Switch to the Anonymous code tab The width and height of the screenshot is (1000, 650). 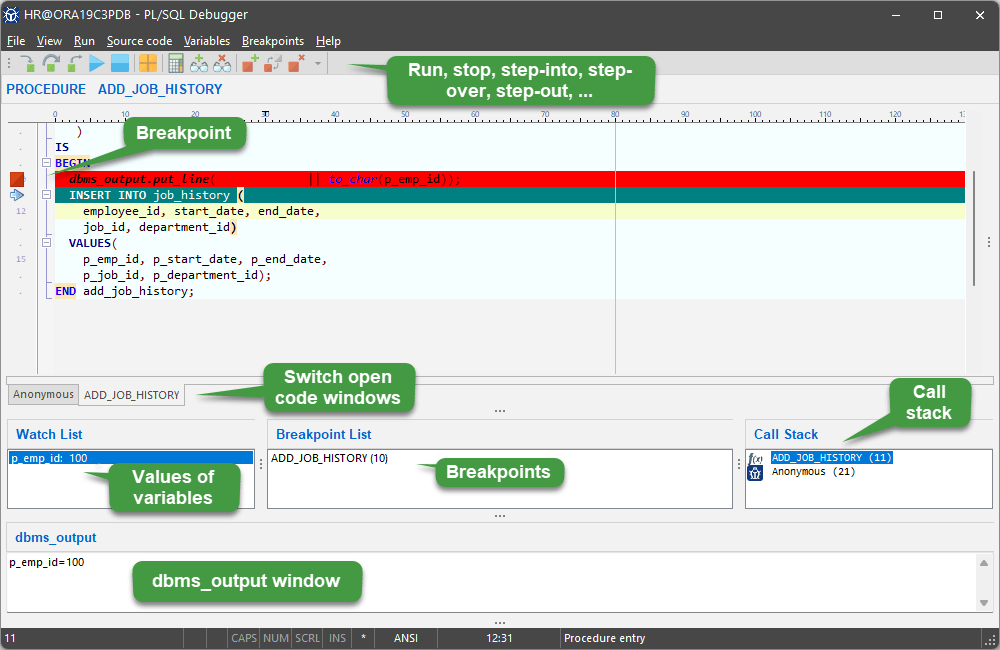tap(42, 394)
